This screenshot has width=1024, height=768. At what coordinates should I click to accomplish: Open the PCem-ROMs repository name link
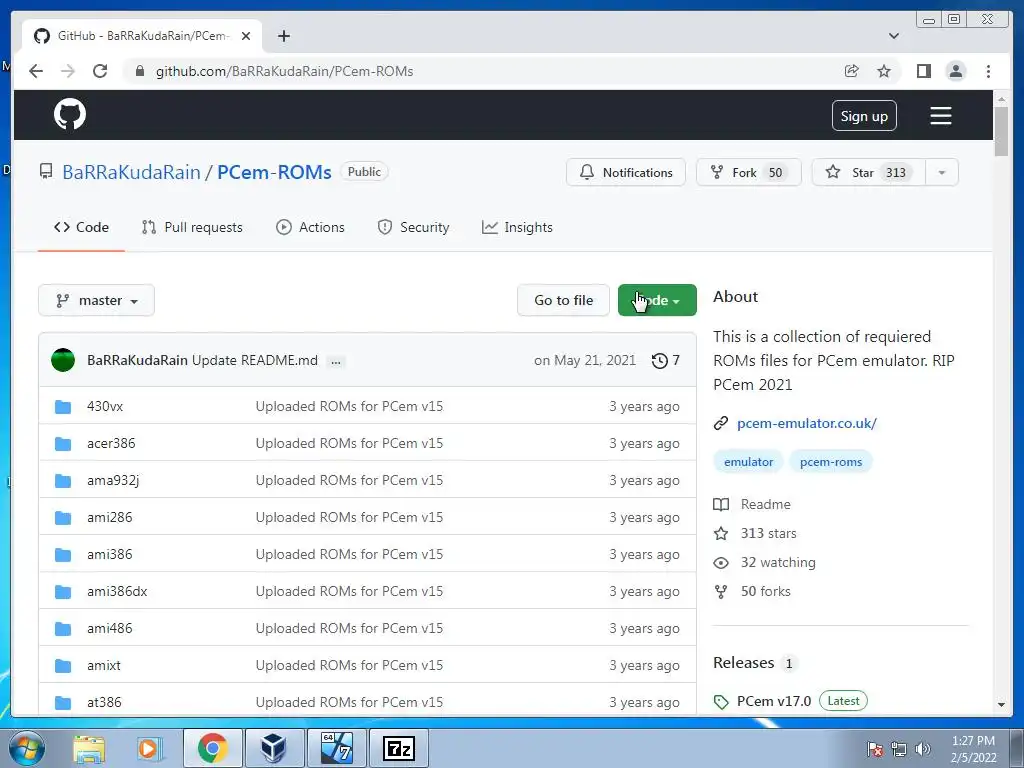click(274, 172)
